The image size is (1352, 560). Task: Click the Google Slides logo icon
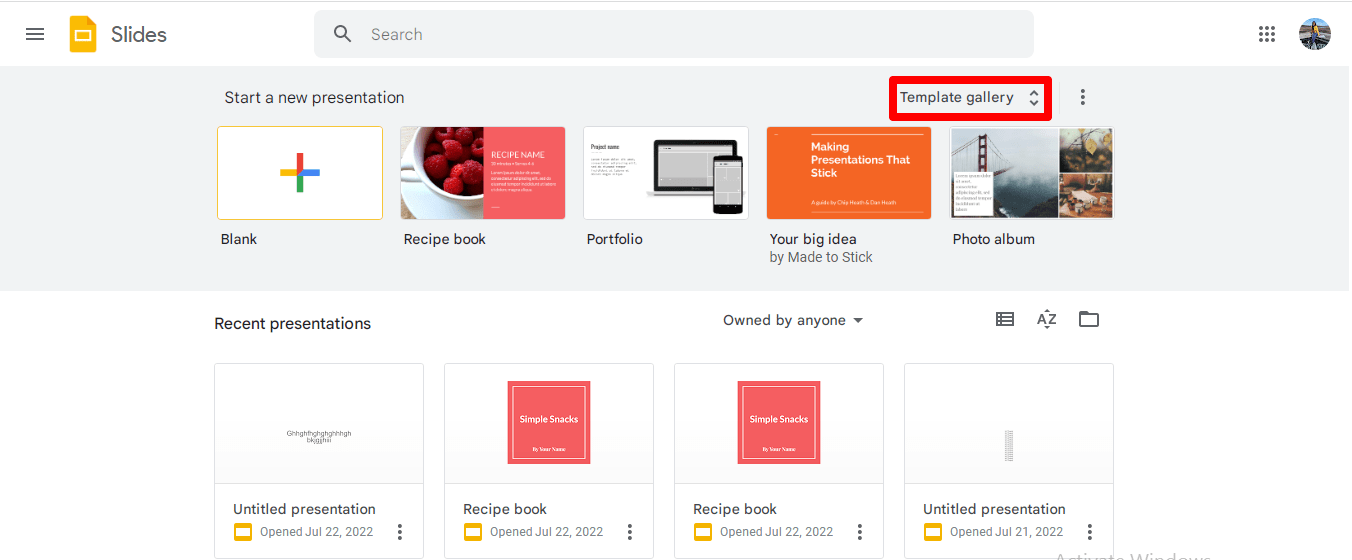pos(83,34)
